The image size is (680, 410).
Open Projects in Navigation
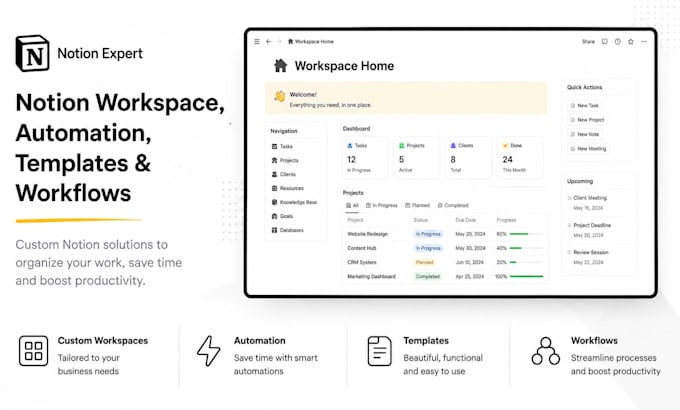pyautogui.click(x=285, y=160)
